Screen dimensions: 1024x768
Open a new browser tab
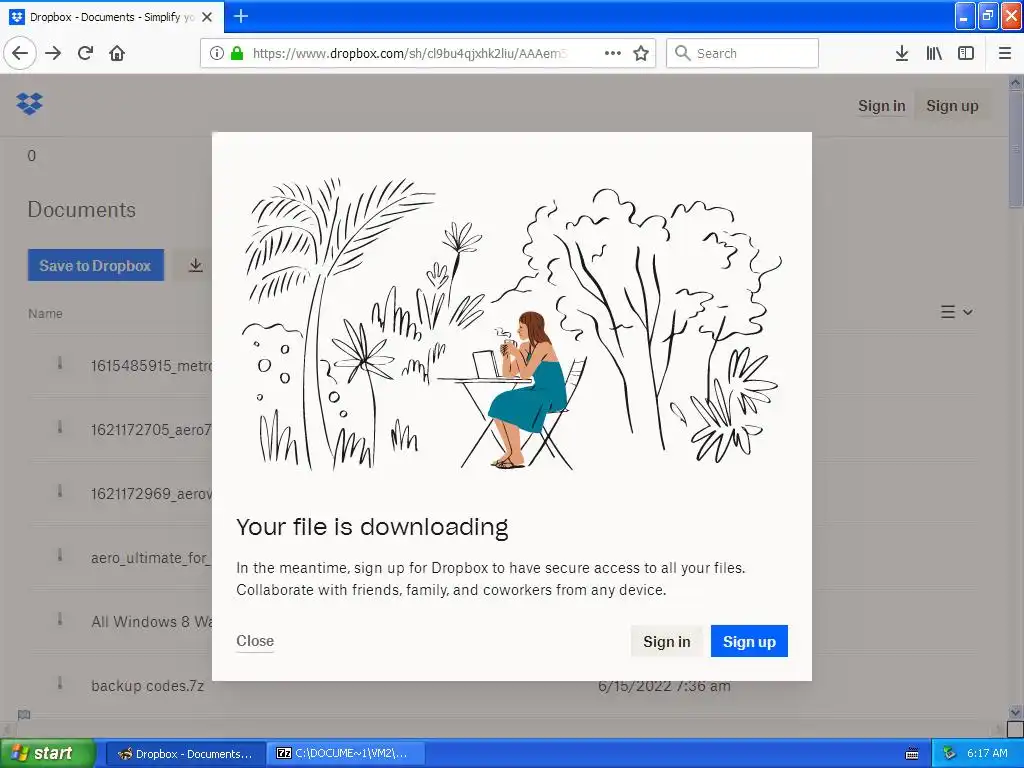(240, 16)
